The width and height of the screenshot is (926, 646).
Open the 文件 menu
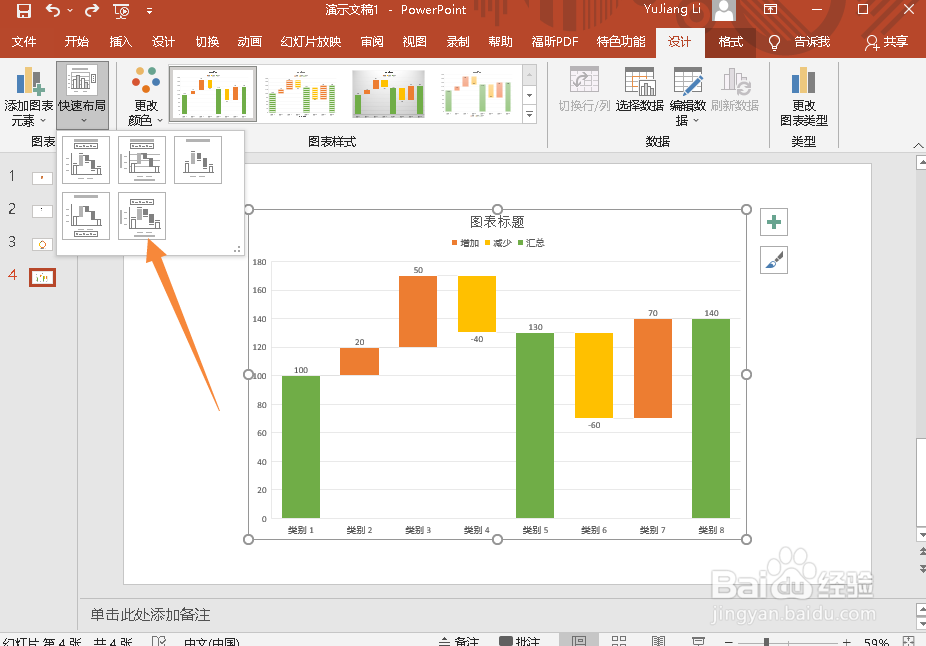point(24,41)
